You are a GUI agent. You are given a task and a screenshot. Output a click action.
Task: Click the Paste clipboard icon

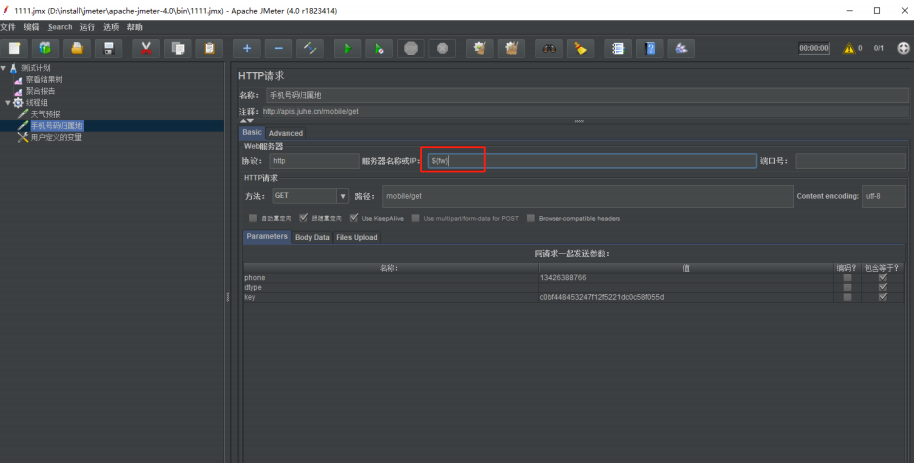209,48
